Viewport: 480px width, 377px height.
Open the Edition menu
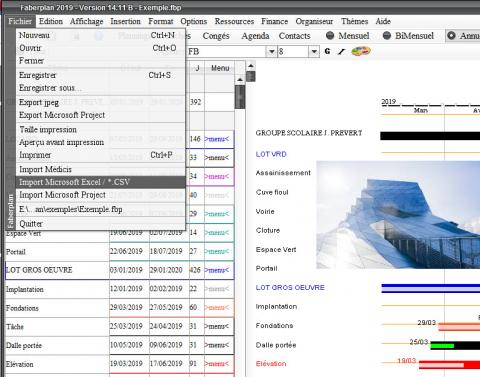(51, 21)
